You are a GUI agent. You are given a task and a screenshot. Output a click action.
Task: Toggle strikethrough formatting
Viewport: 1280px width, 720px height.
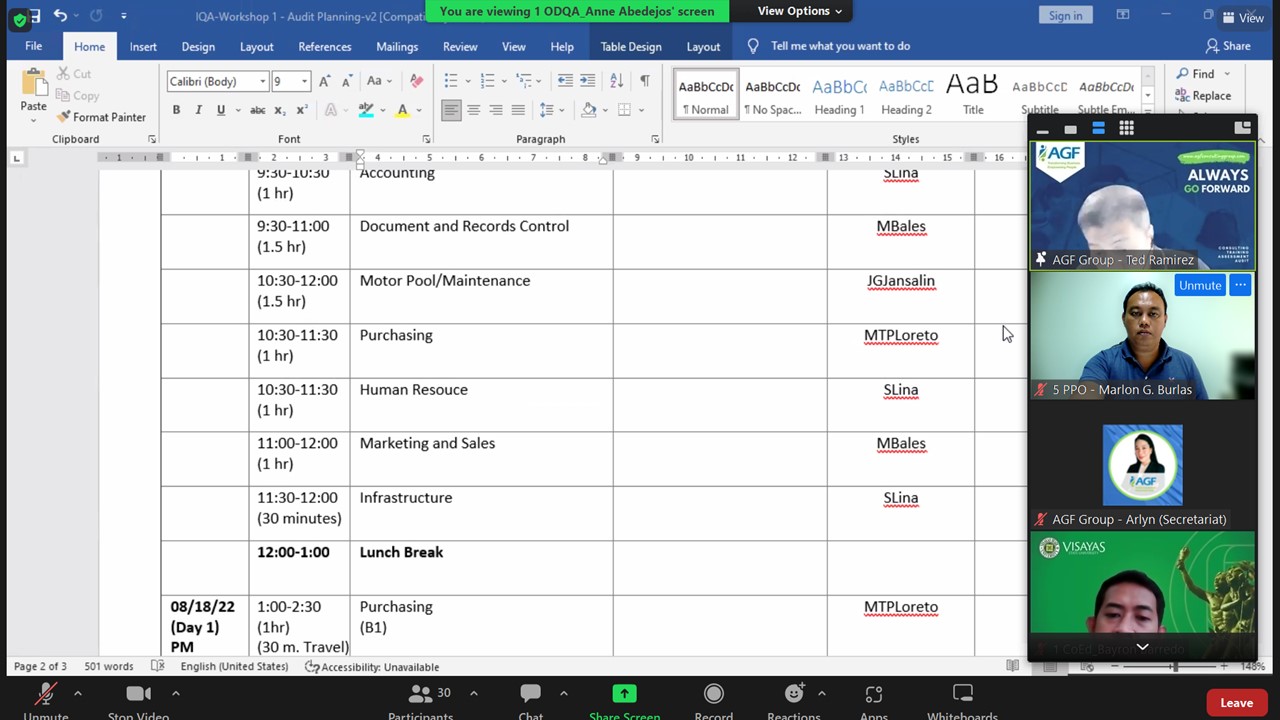coord(257,110)
